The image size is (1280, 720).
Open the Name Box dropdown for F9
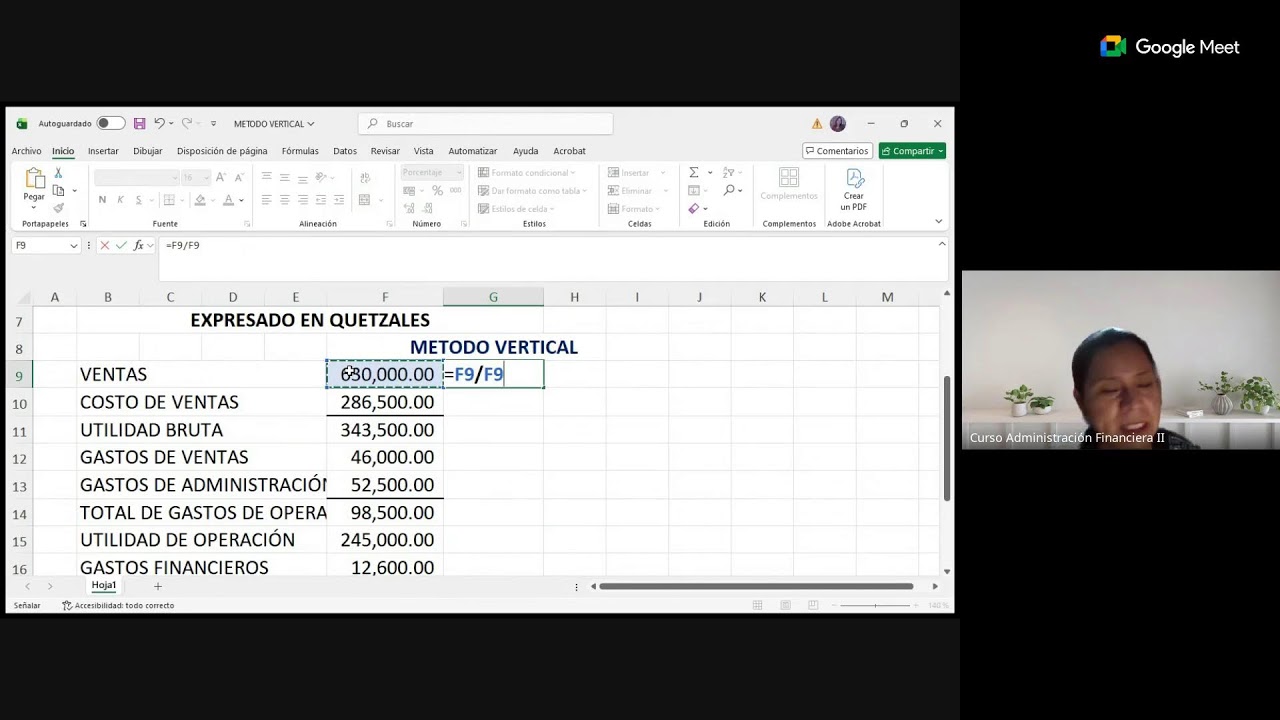(x=73, y=245)
